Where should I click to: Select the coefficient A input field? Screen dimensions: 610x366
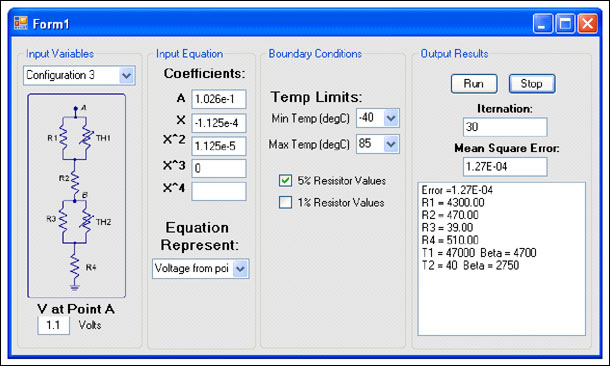coord(219,99)
